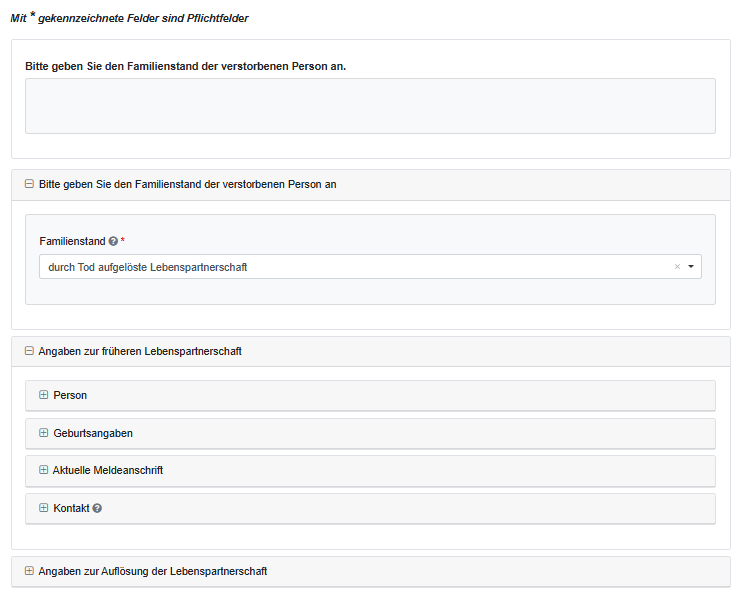
Task: Click the minus icon beside Angaben zur früheren Lebenspartnerschaft
Action: [x=29, y=351]
